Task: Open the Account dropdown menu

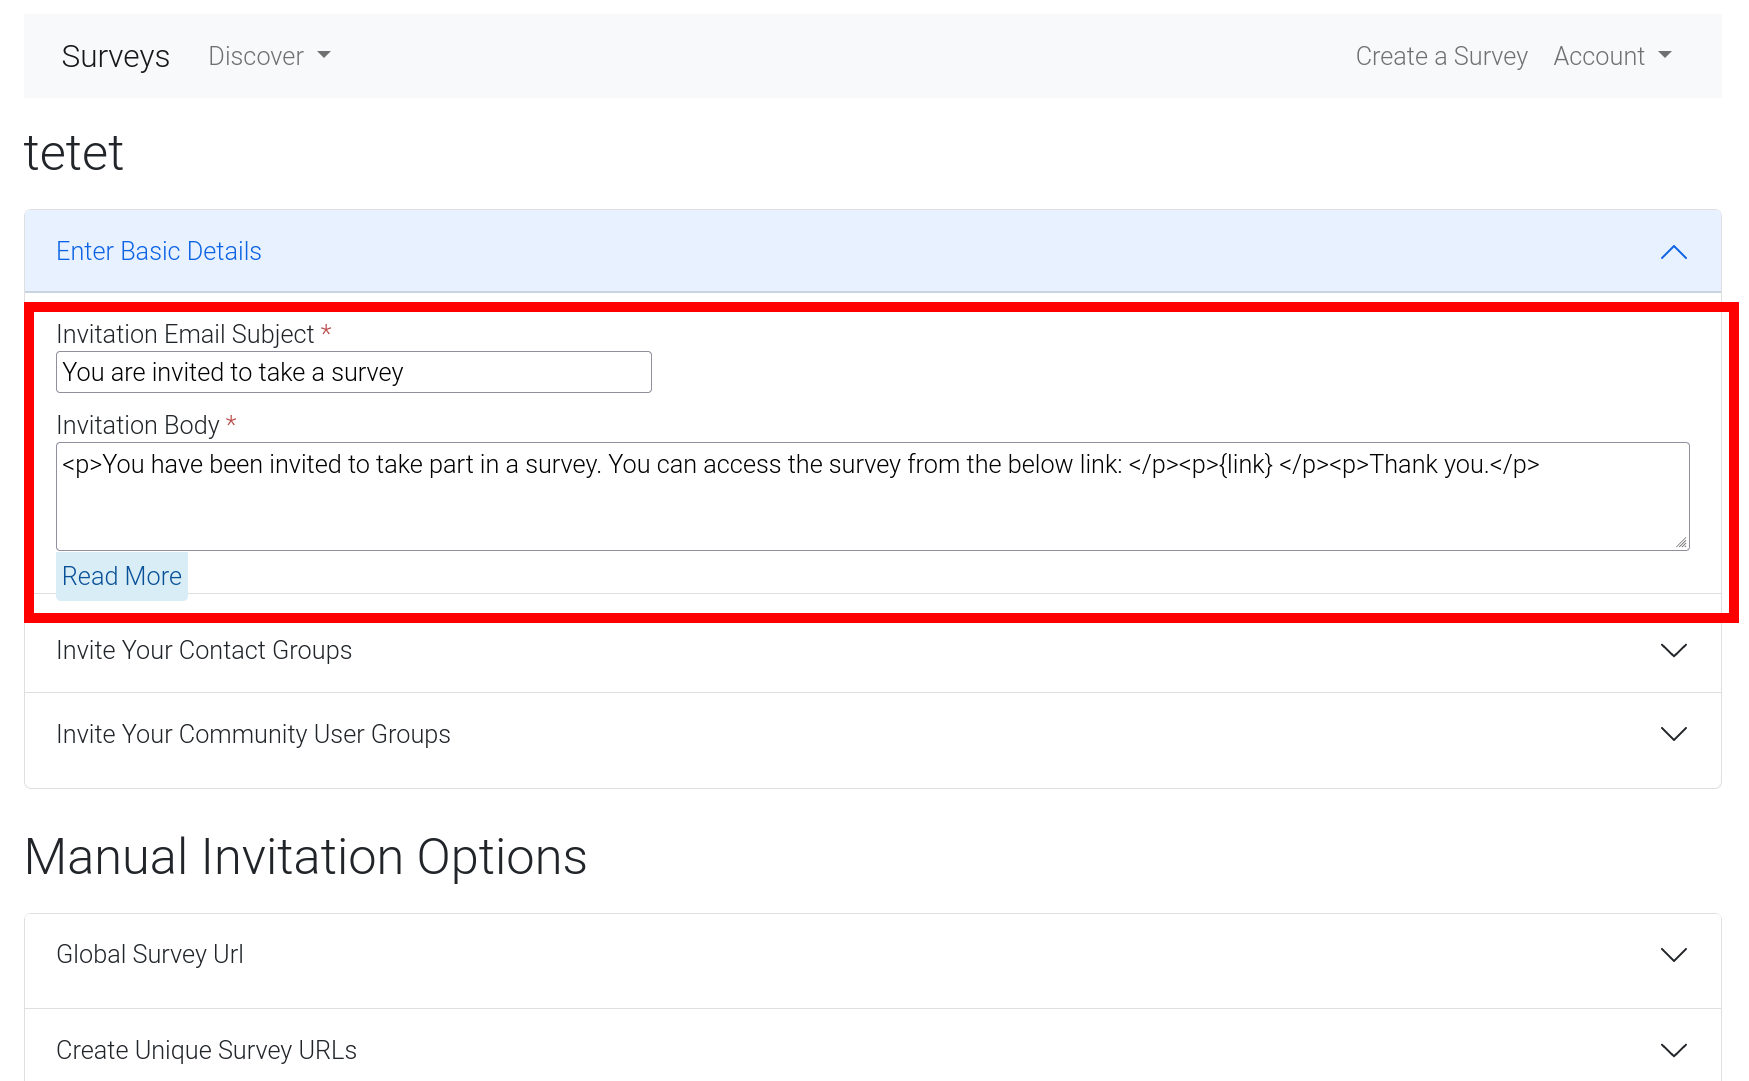Action: click(1599, 56)
